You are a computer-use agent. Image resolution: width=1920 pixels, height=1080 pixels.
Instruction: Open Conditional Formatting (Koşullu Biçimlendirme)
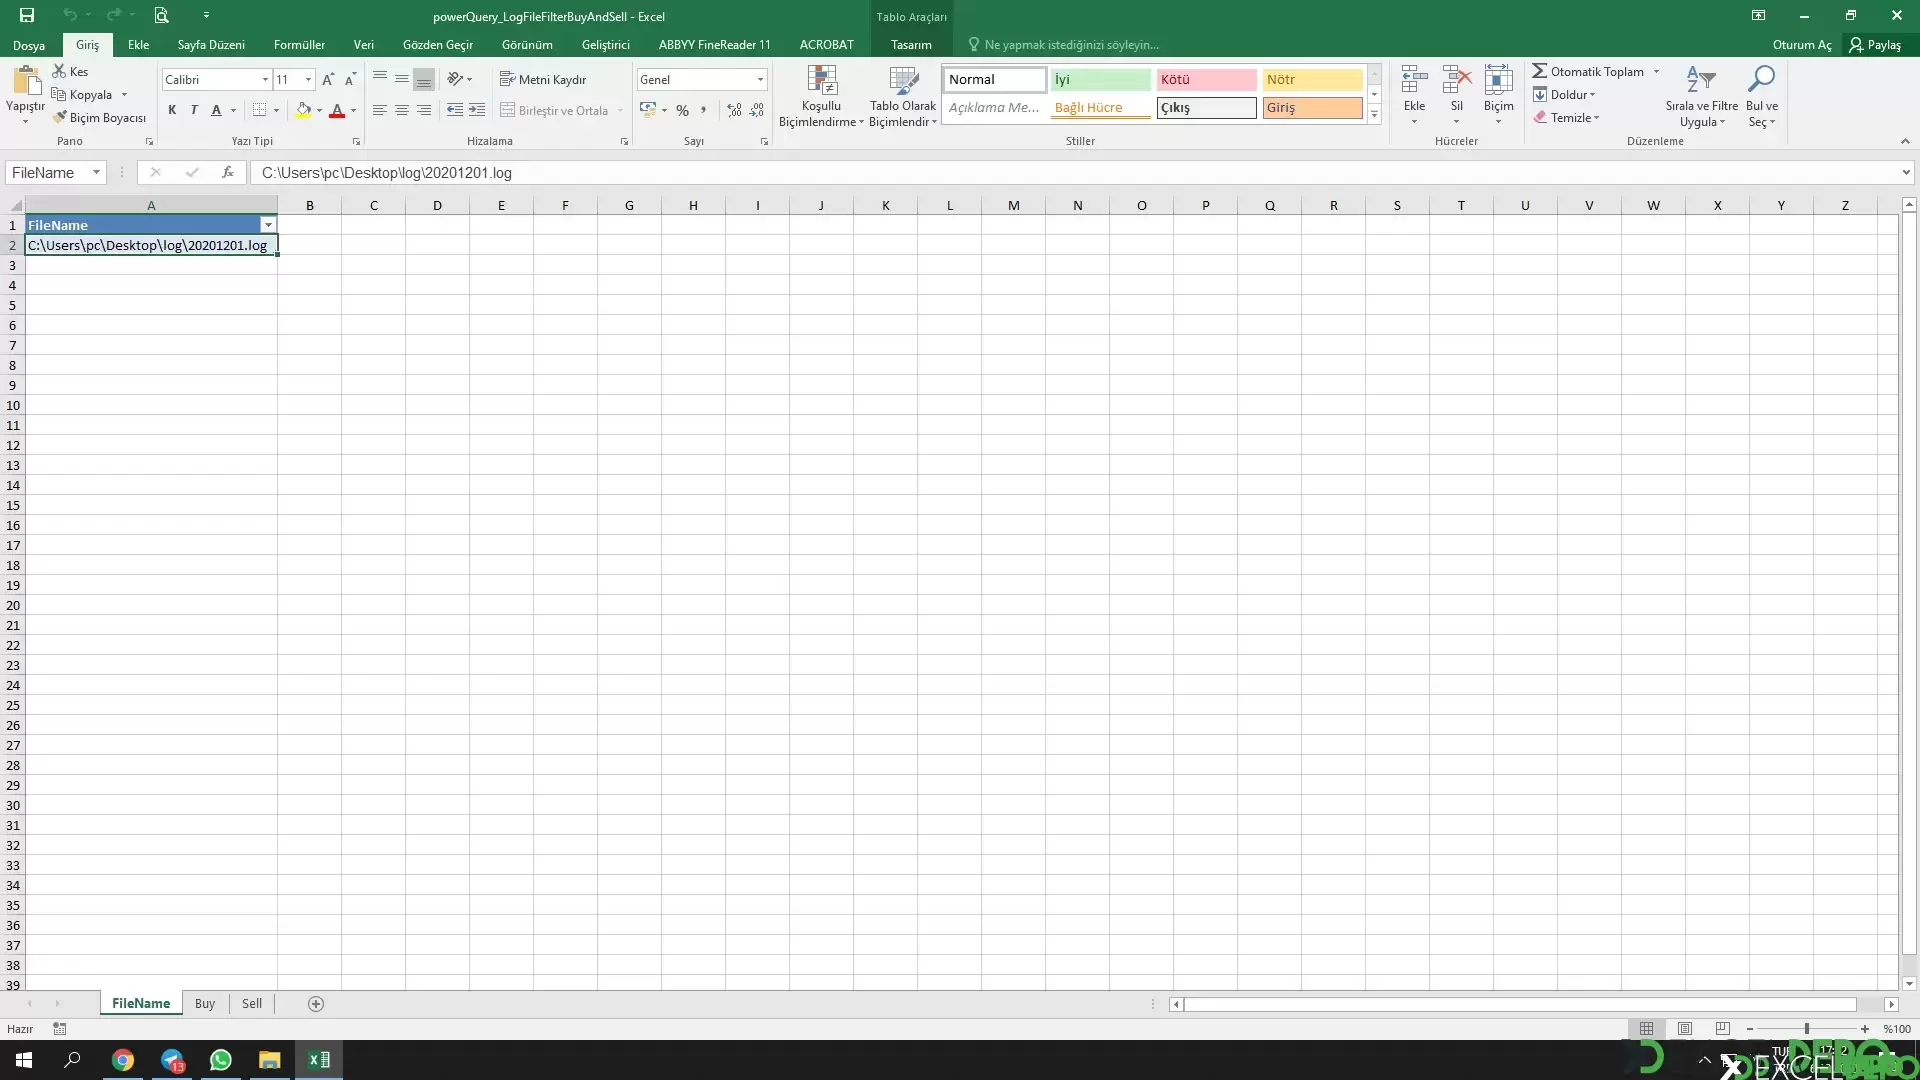821,96
